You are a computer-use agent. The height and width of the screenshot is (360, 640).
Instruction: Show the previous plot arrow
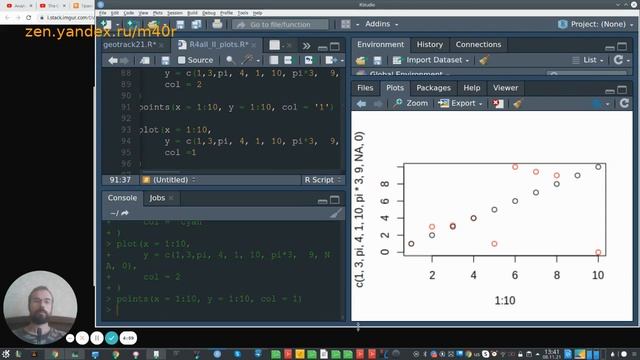361,104
